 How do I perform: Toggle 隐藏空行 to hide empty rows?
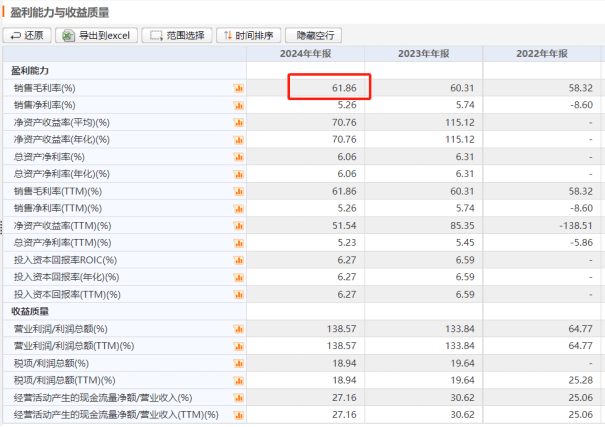314,35
